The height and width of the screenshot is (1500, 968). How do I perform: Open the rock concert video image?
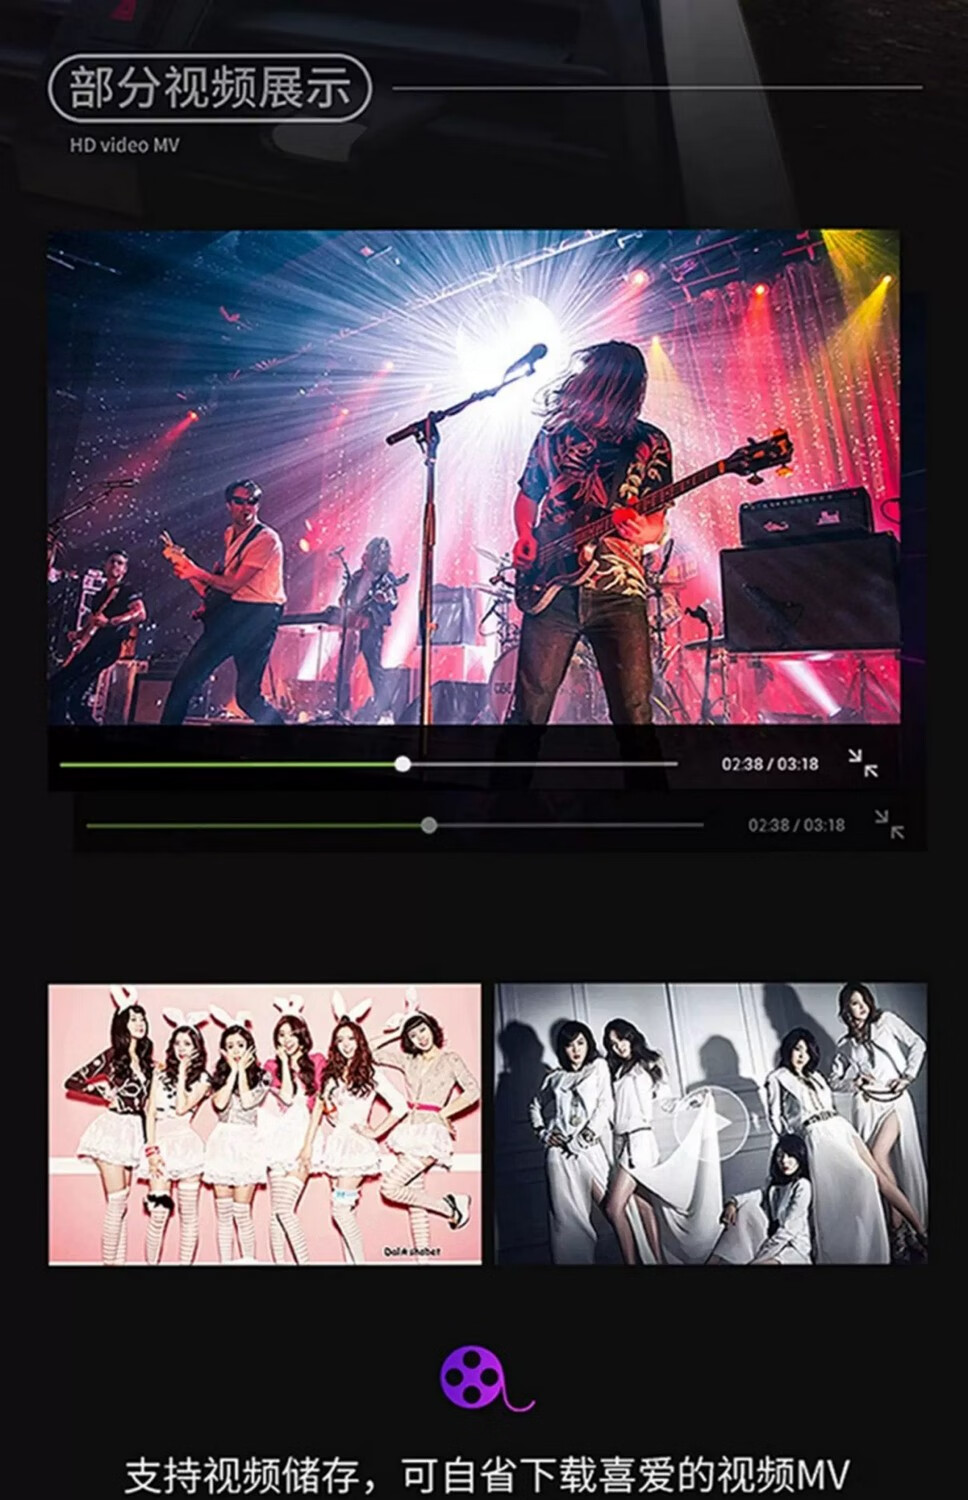(474, 477)
